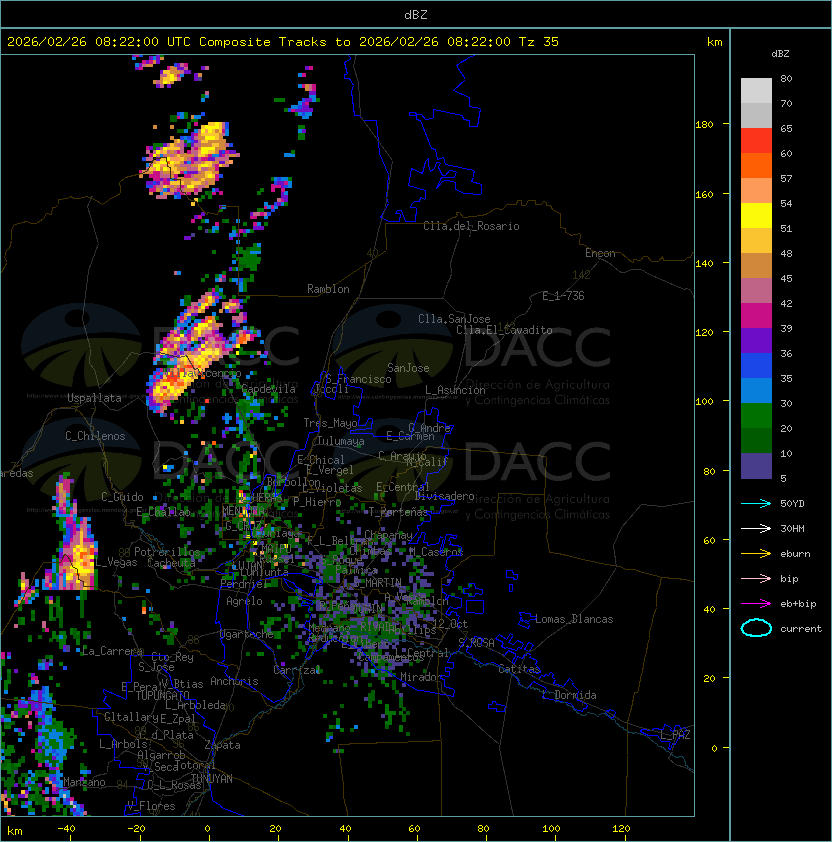Click the 'Lomas_Blancas' place label
This screenshot has height=842, width=832.
(x=574, y=619)
